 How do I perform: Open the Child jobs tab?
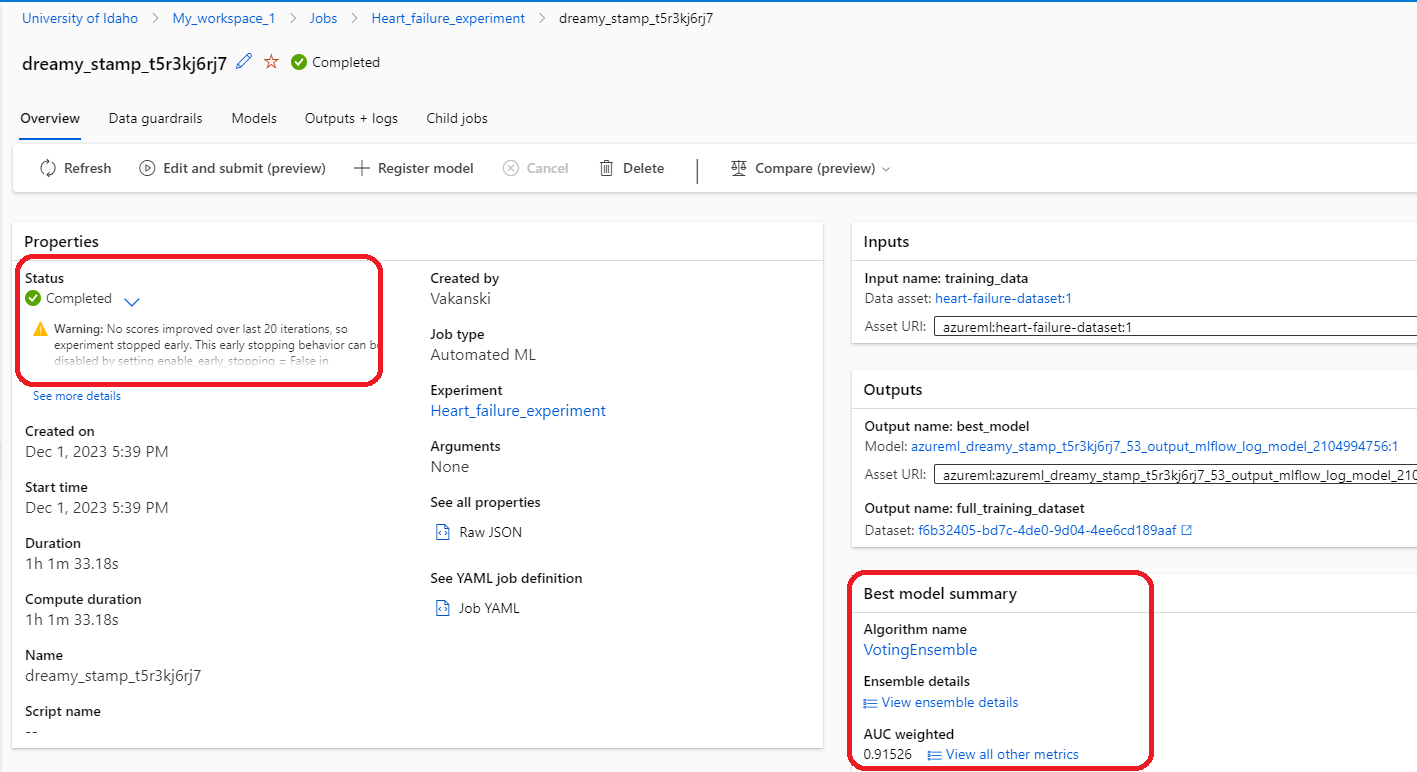[x=457, y=118]
